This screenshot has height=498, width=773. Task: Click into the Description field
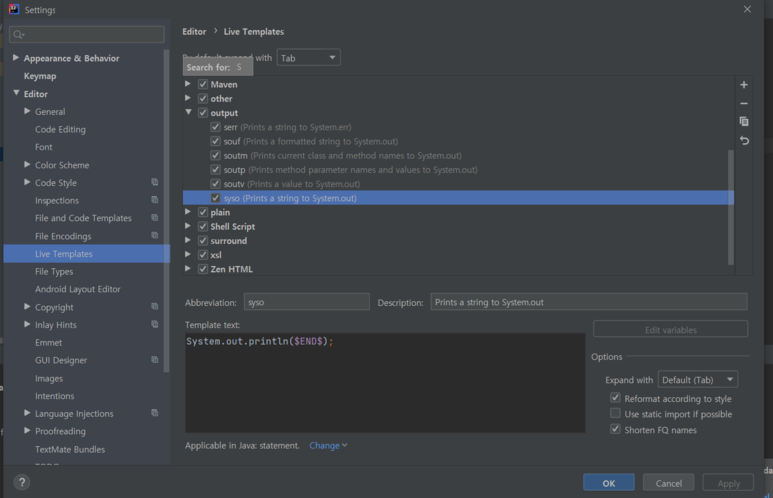589,302
